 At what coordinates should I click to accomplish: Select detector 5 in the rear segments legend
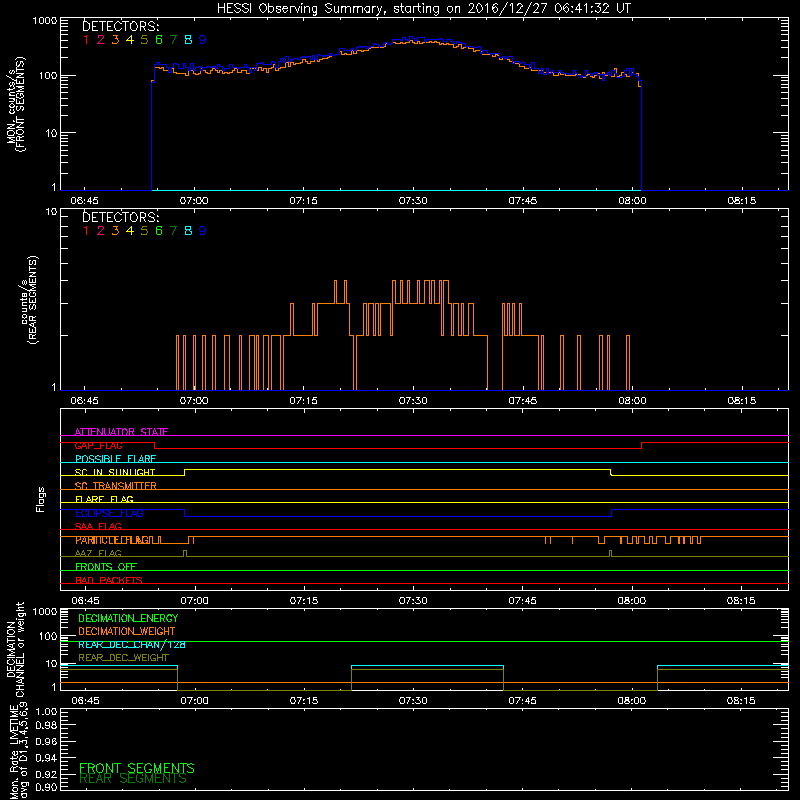(x=144, y=231)
